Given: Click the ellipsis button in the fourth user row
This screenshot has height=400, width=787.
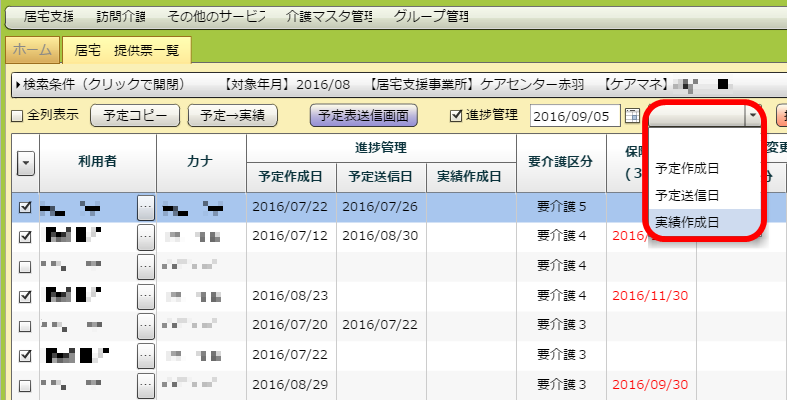Looking at the screenshot, I should tap(146, 296).
